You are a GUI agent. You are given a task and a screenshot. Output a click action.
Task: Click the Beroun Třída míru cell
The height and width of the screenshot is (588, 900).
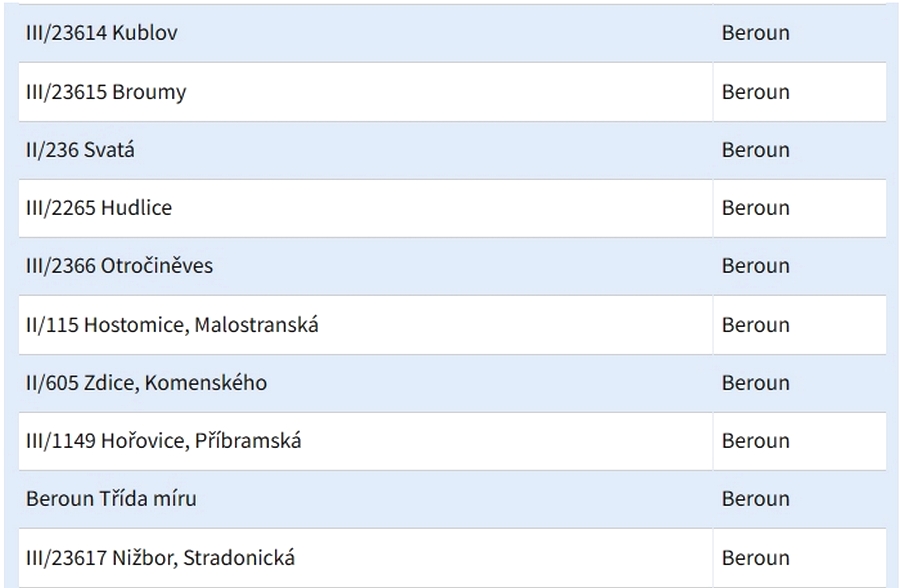pyautogui.click(x=111, y=499)
